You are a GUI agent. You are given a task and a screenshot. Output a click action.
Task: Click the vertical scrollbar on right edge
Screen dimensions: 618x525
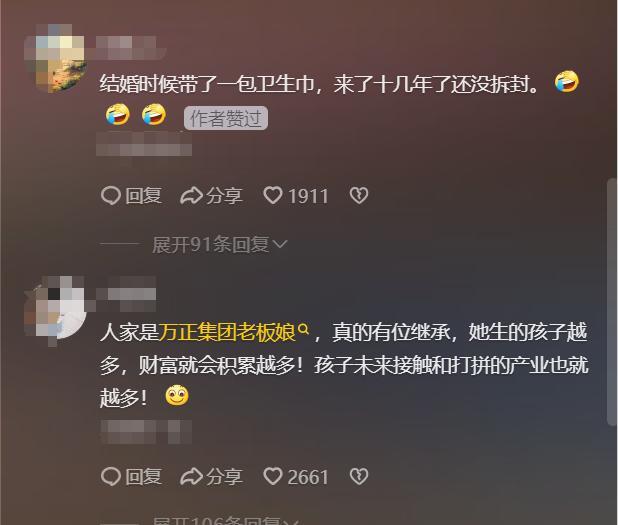pos(611,302)
